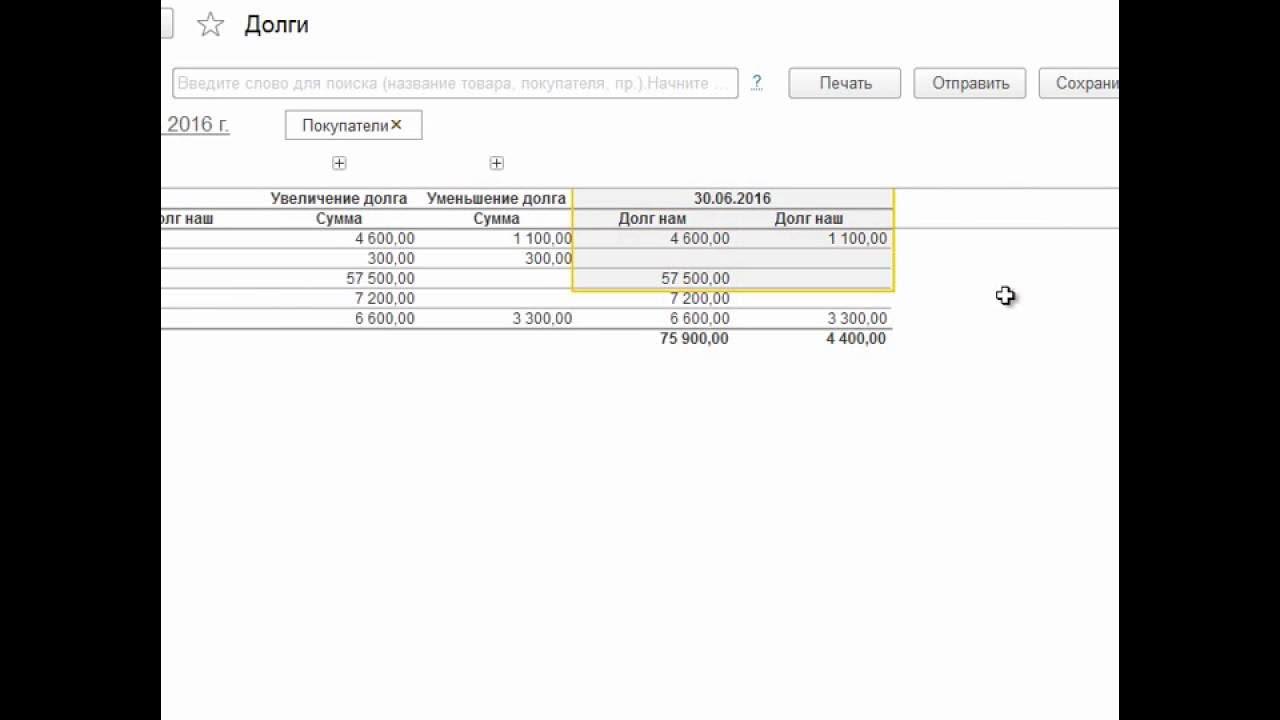Screen dimensions: 1280x720
Task: Select Долг нам header under 30.06.2016
Action: [x=652, y=218]
